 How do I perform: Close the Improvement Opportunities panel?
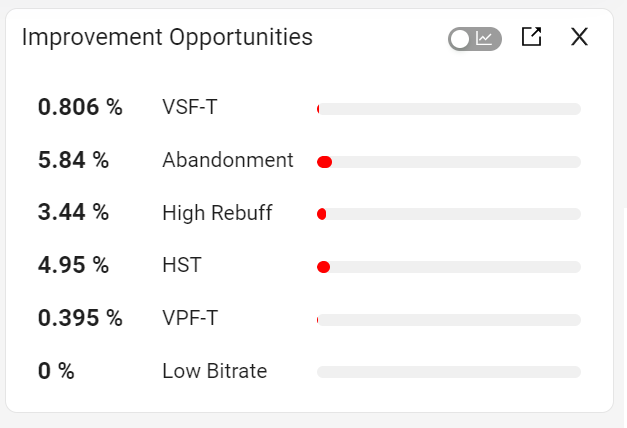580,38
